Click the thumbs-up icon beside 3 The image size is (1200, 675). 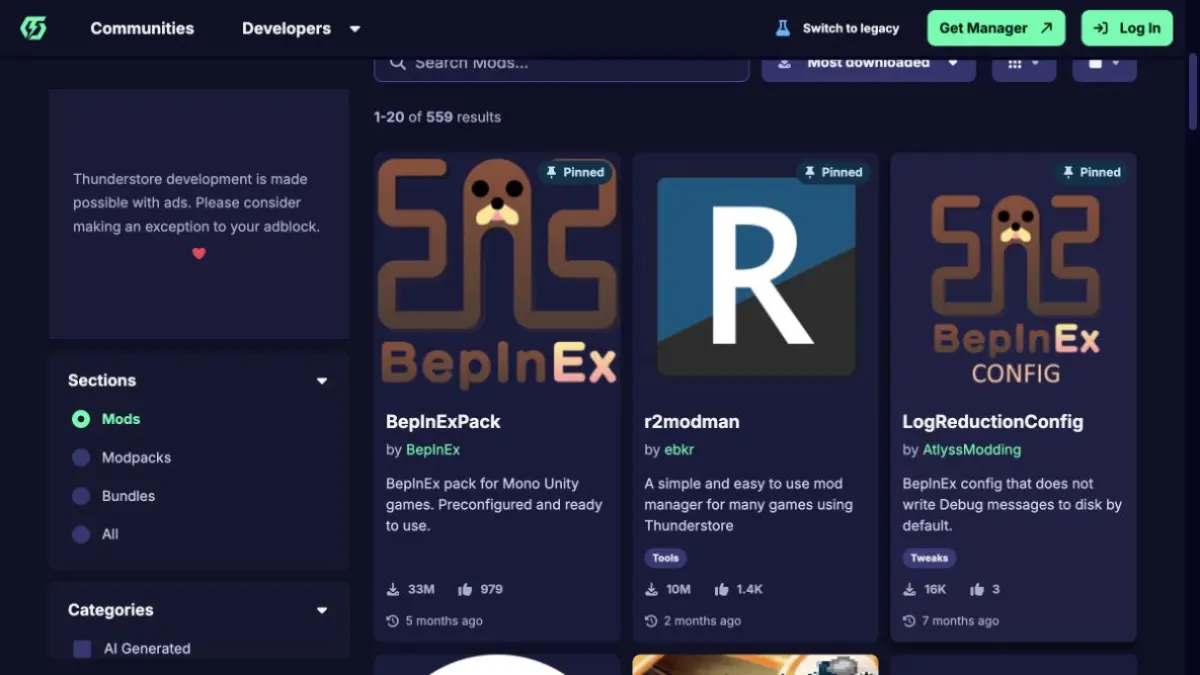tap(977, 589)
